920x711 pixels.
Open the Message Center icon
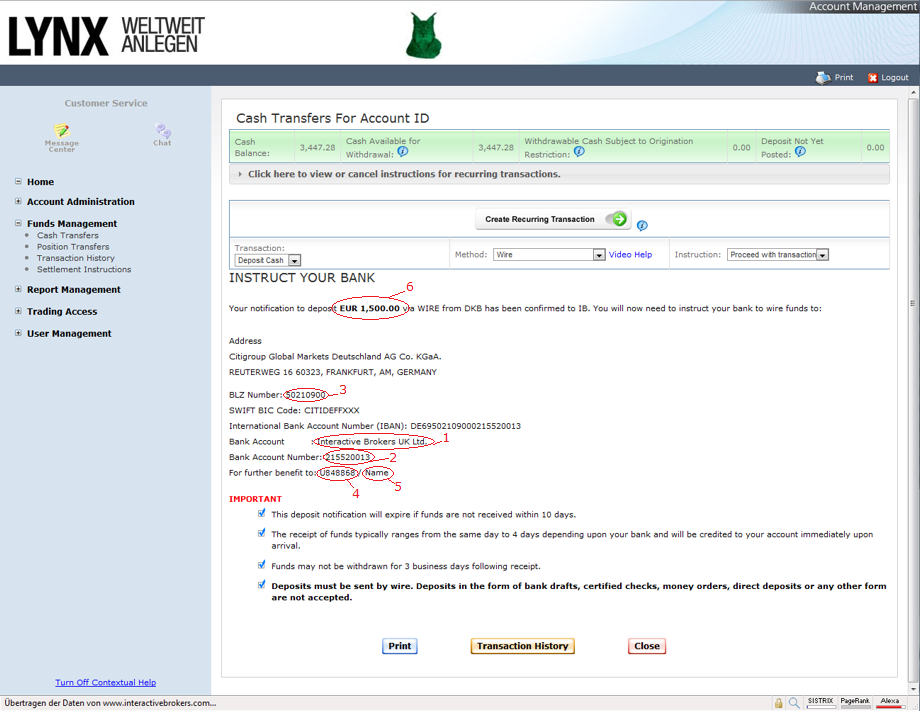pos(62,130)
